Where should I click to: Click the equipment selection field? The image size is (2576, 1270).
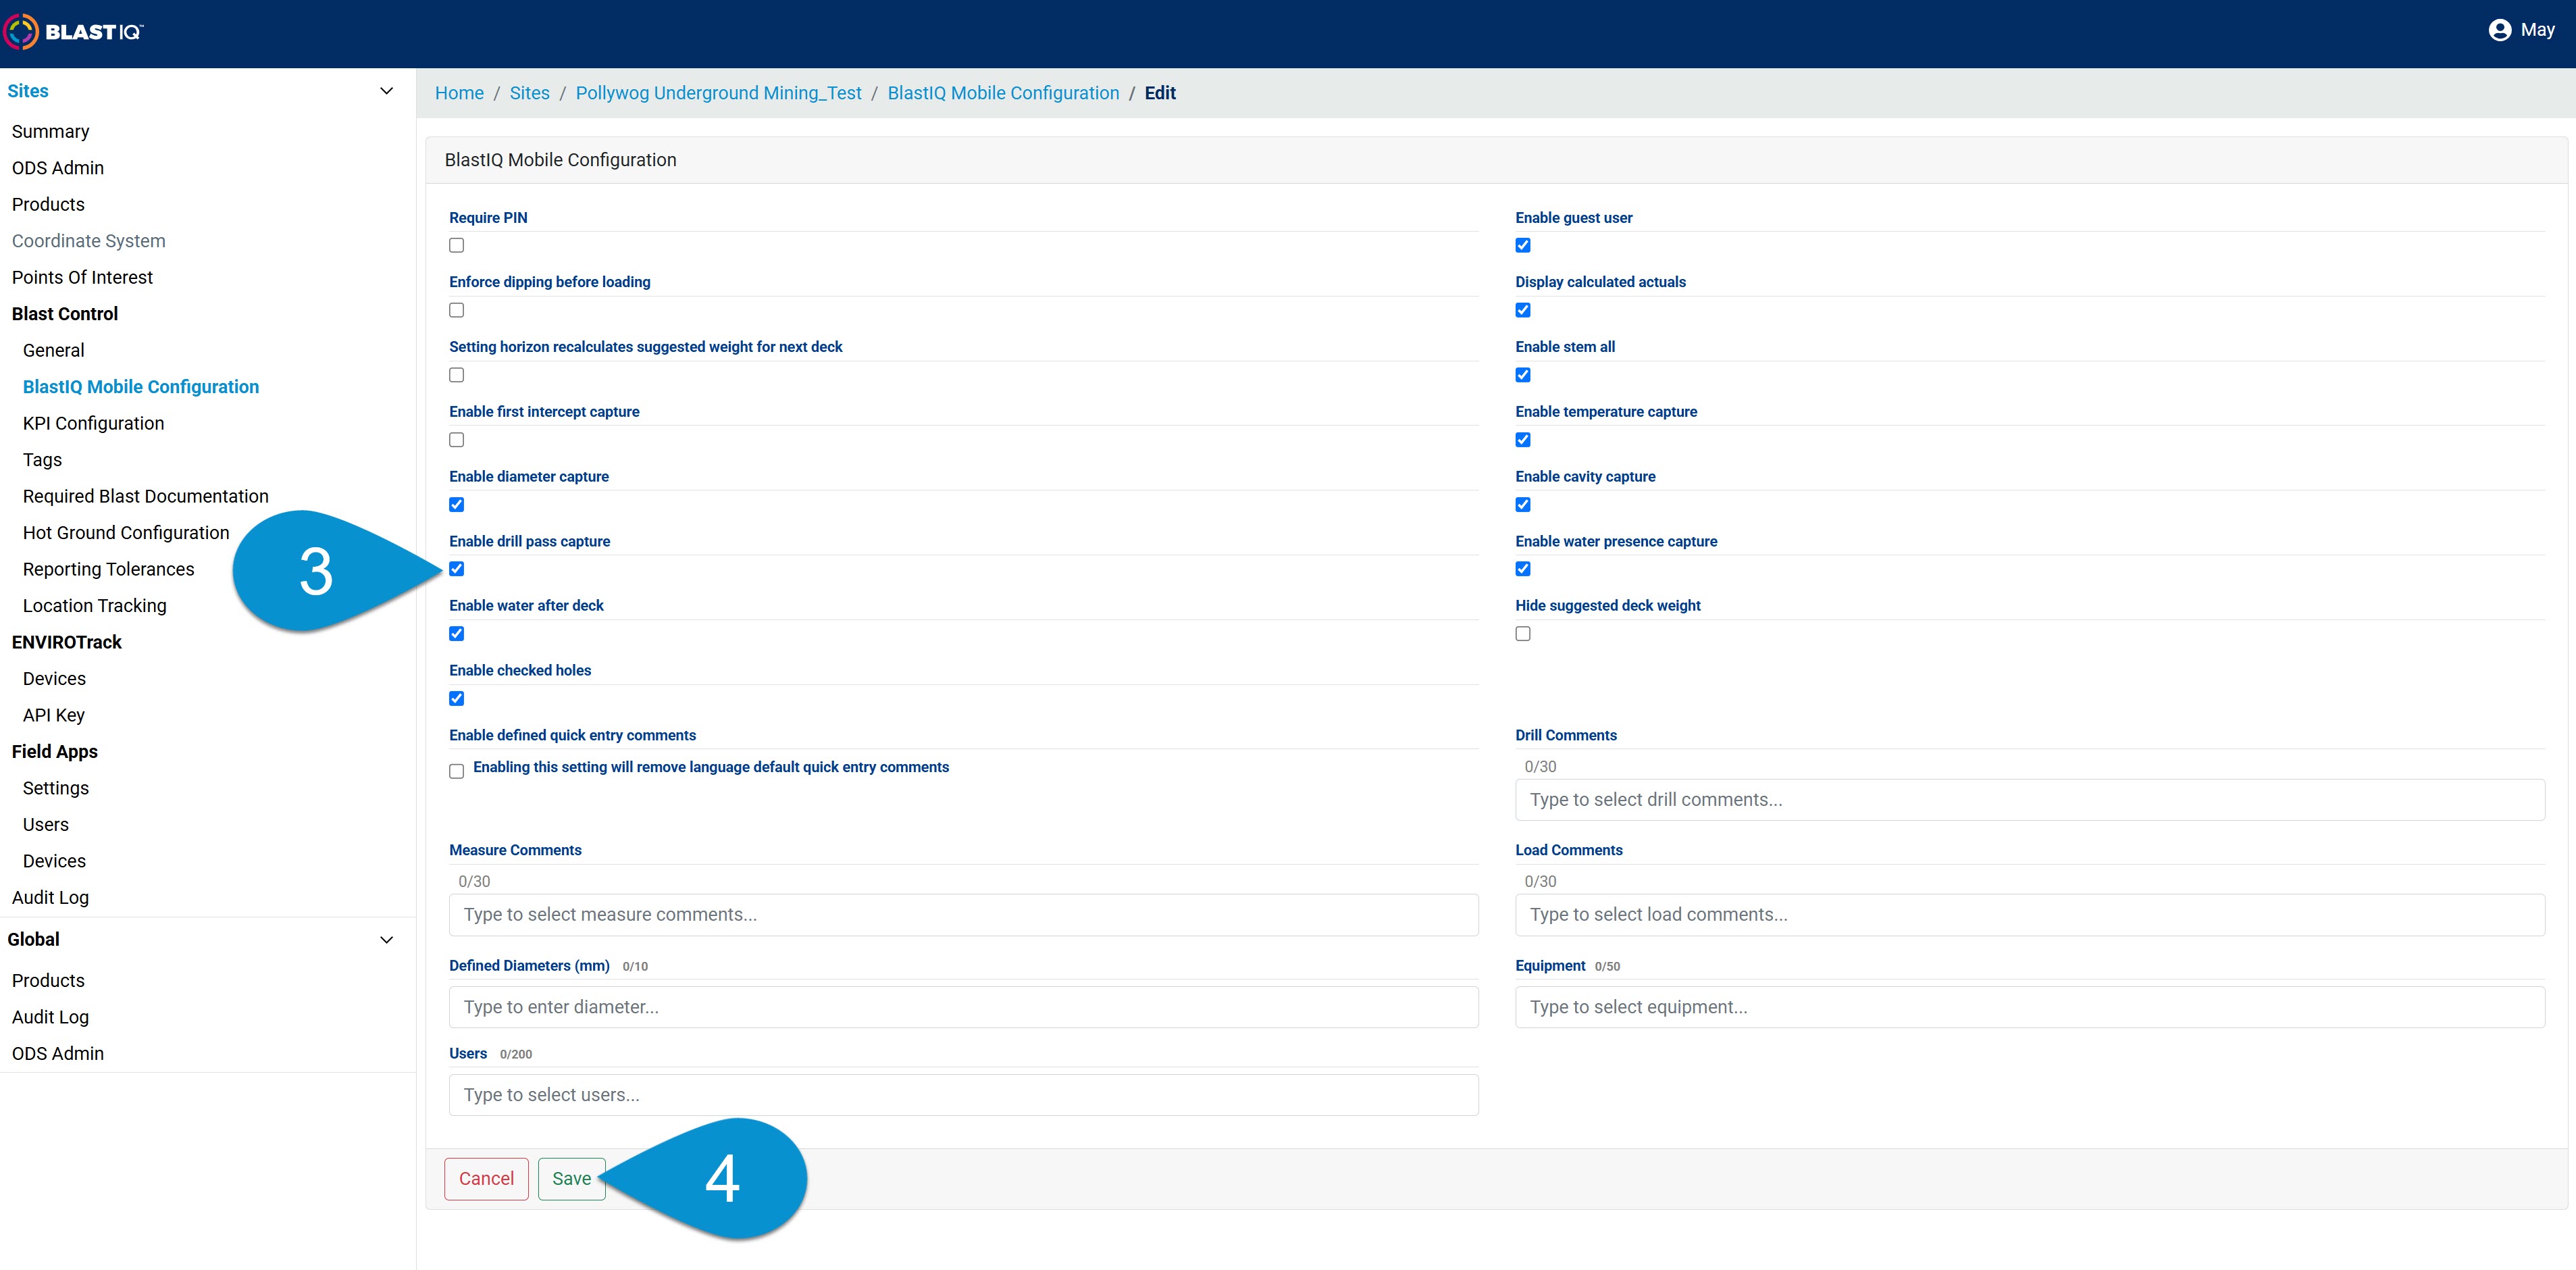[x=2029, y=1007]
